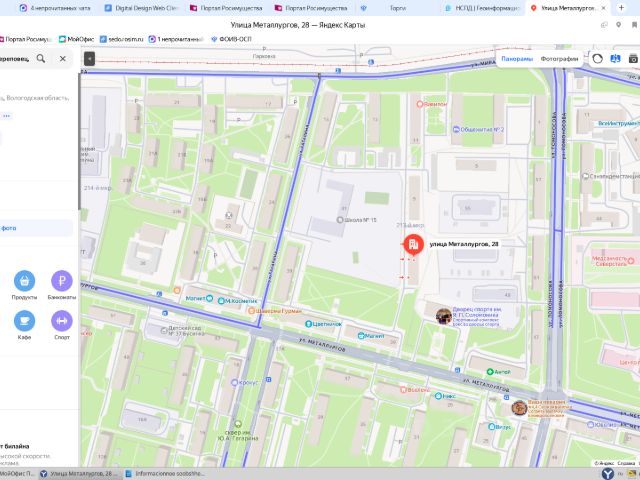
Task: Click the traffic circle icon at top right
Action: point(597,59)
